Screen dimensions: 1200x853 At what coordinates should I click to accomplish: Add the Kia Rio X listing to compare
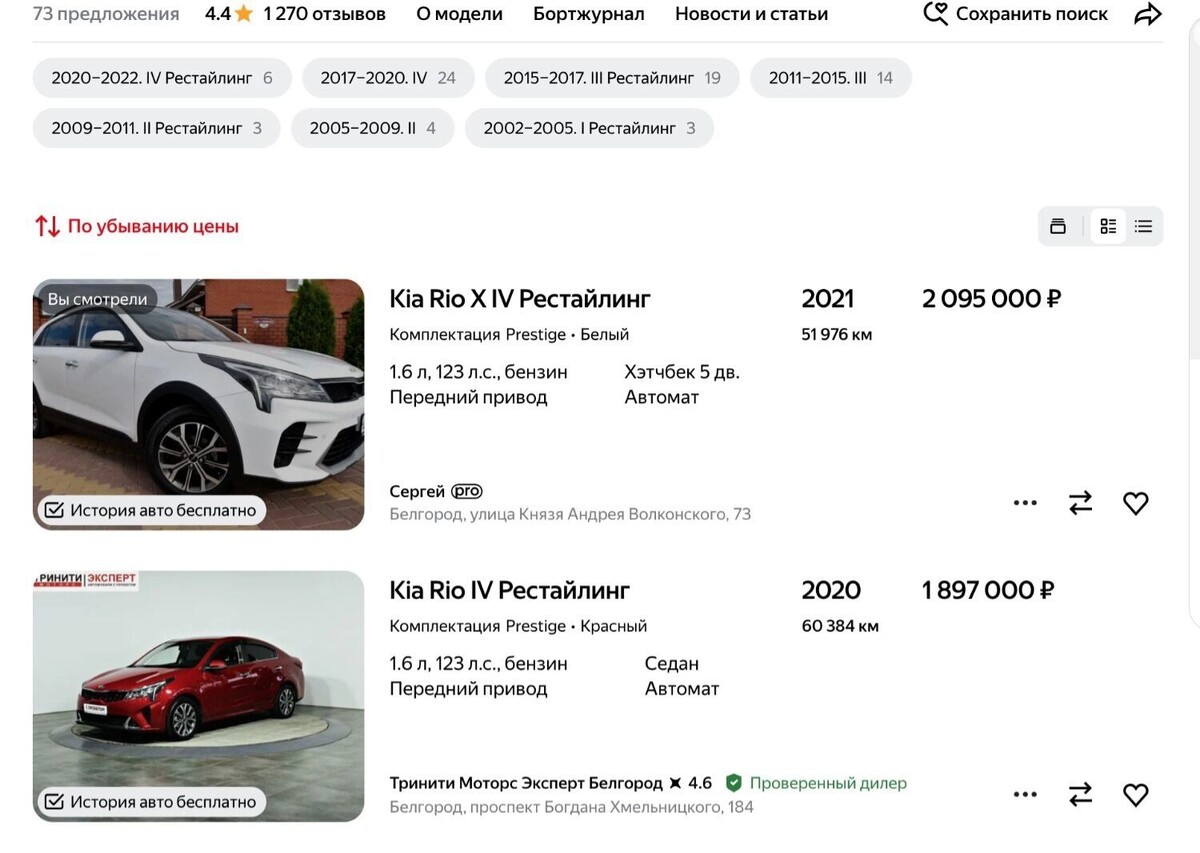coord(1081,503)
